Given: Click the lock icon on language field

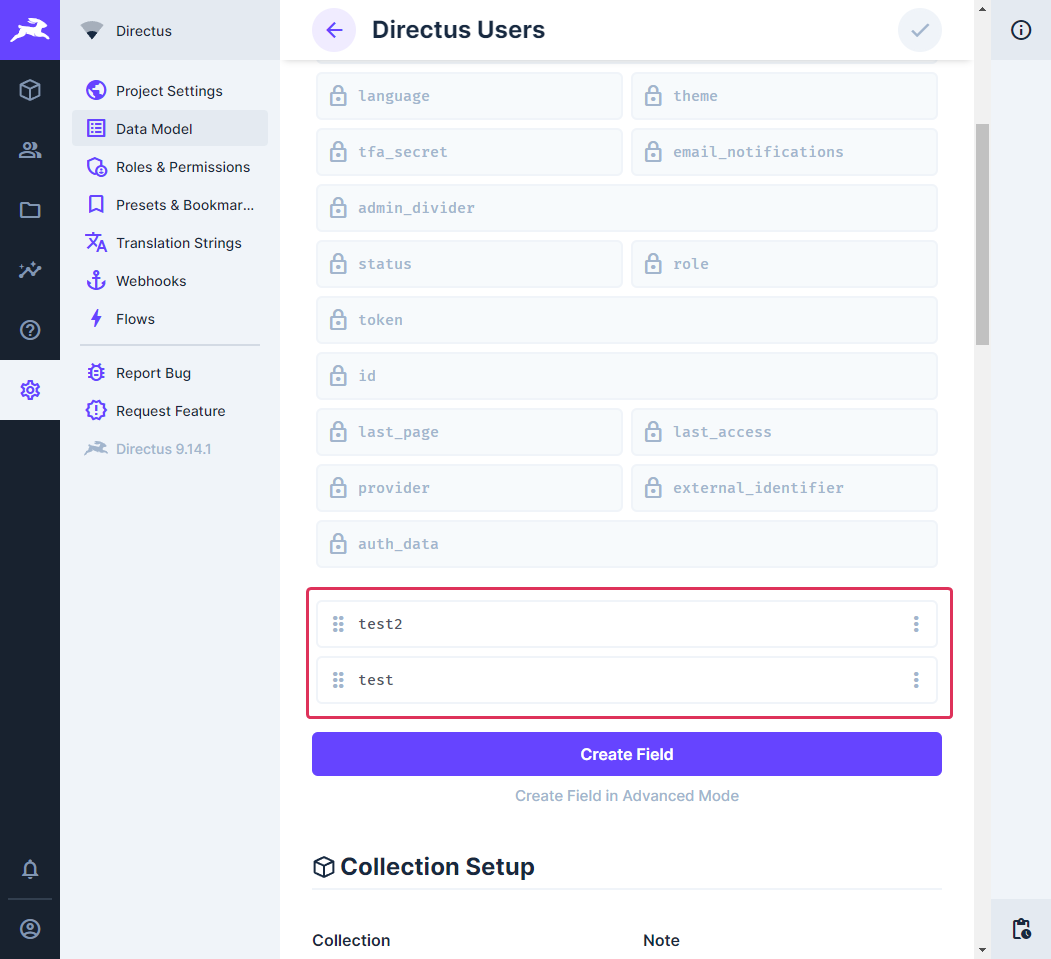Looking at the screenshot, I should (x=338, y=96).
